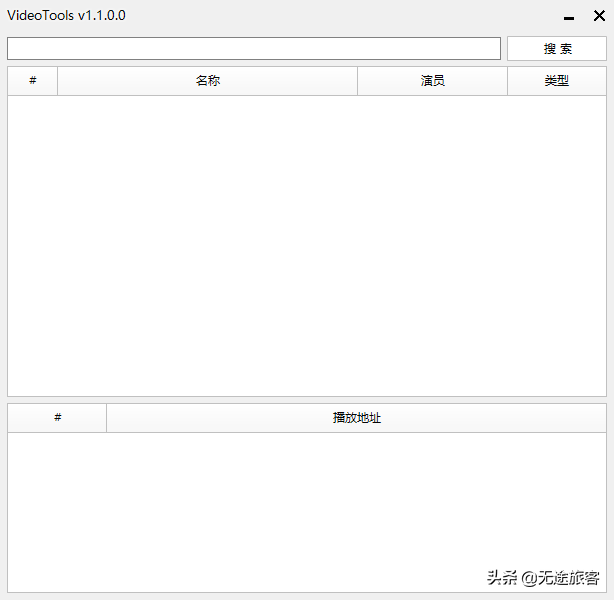Image resolution: width=614 pixels, height=600 pixels.
Task: Select # header in playback address table
Action: click(57, 418)
